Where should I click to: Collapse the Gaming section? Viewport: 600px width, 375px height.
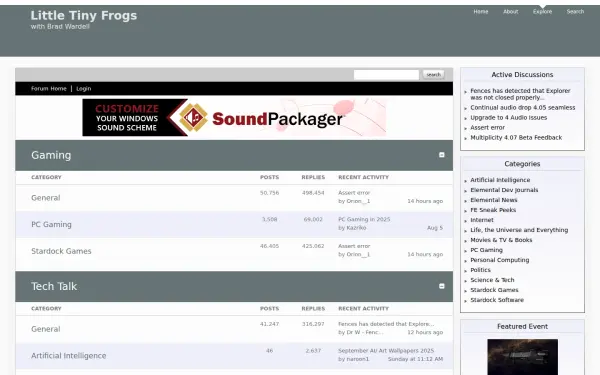(442, 155)
